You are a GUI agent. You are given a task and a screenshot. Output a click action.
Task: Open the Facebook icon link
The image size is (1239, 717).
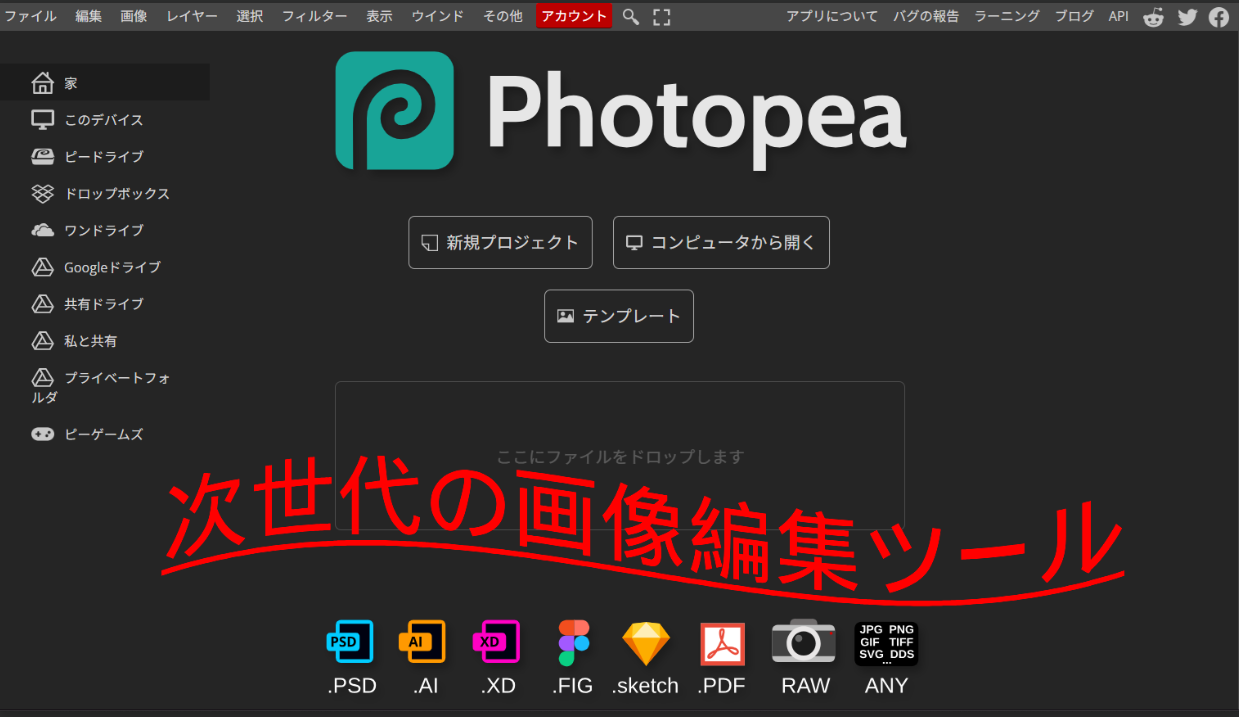(x=1219, y=17)
